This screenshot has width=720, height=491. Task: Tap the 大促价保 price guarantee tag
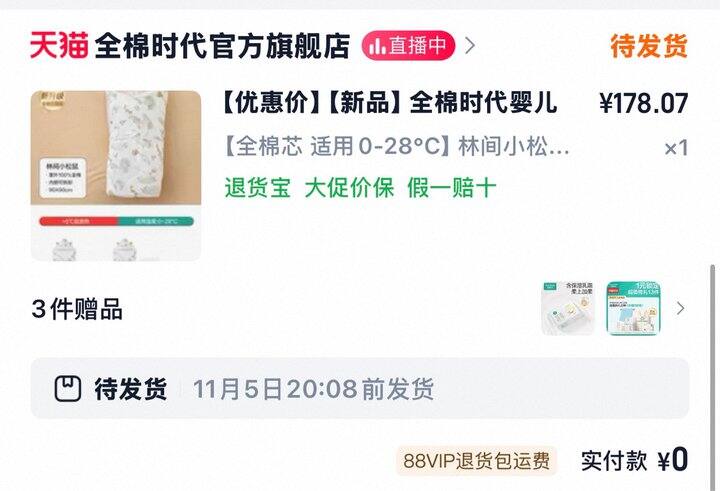click(x=349, y=188)
